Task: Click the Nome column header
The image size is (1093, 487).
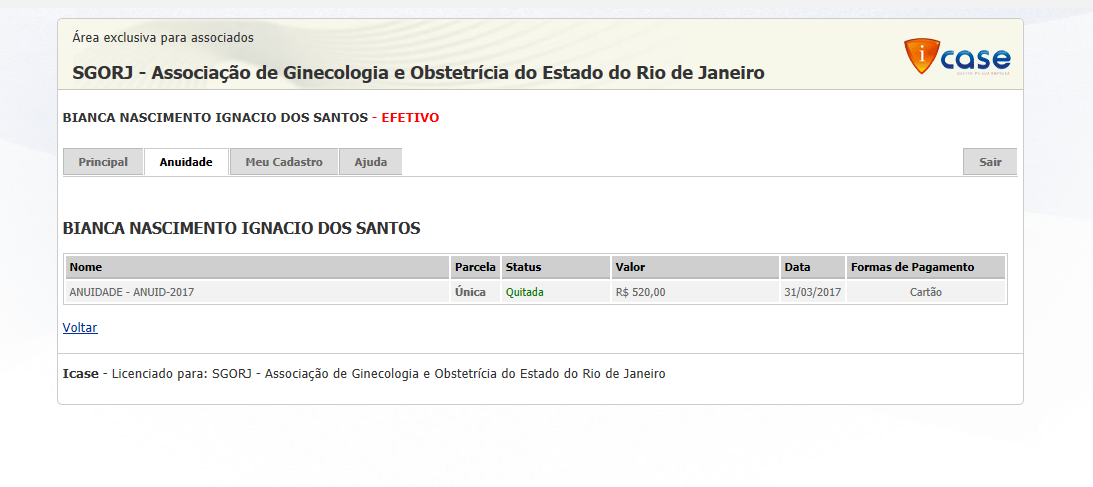Action: [86, 267]
